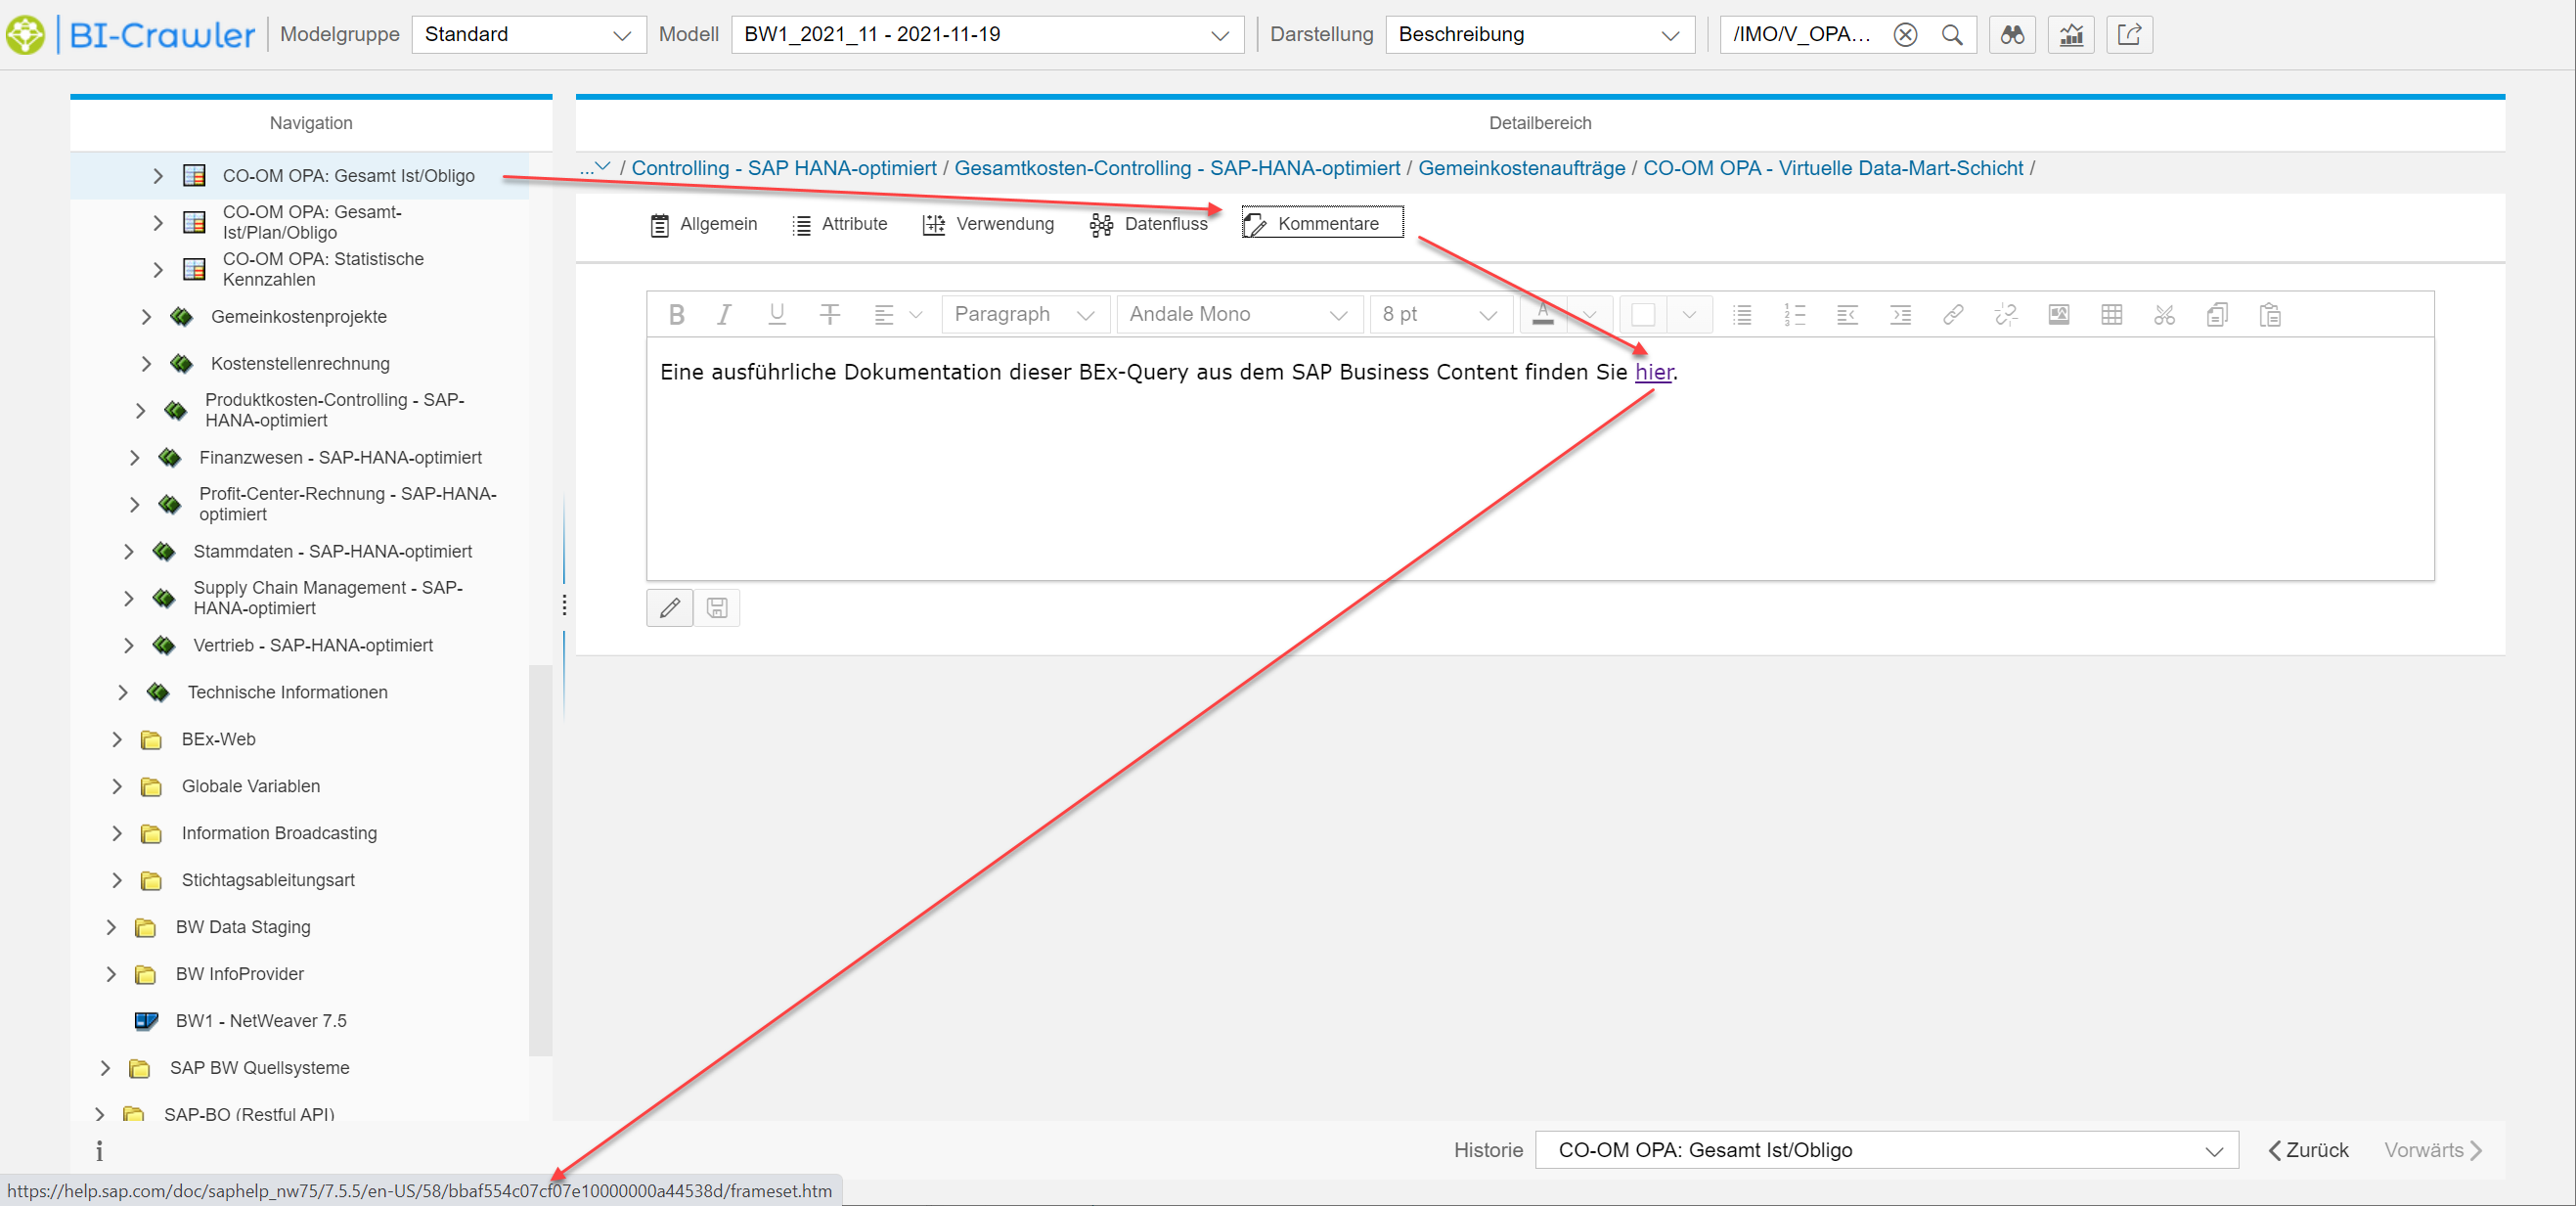The image size is (2576, 1206).
Task: Click the insert link icon
Action: click(1952, 315)
